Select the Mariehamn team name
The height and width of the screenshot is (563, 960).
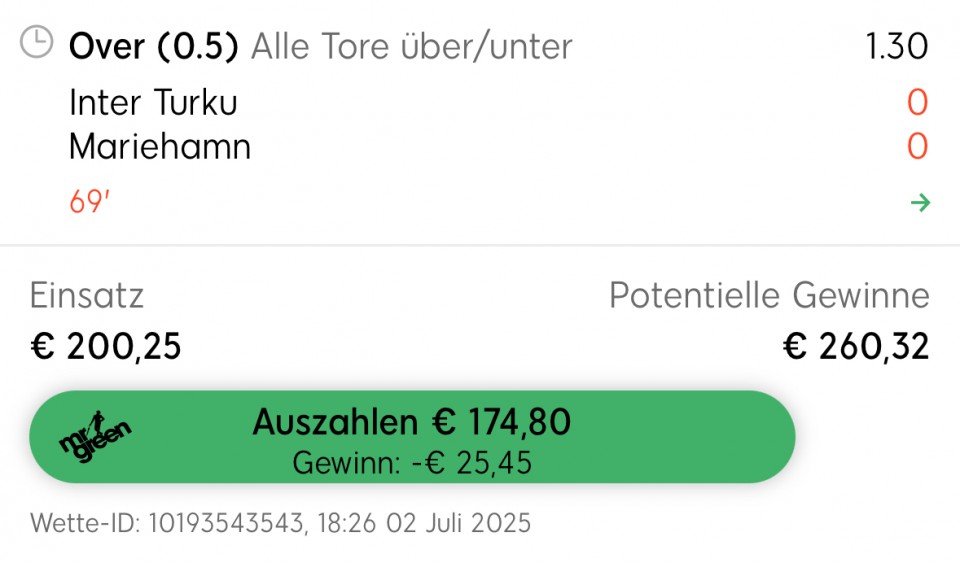click(160, 147)
